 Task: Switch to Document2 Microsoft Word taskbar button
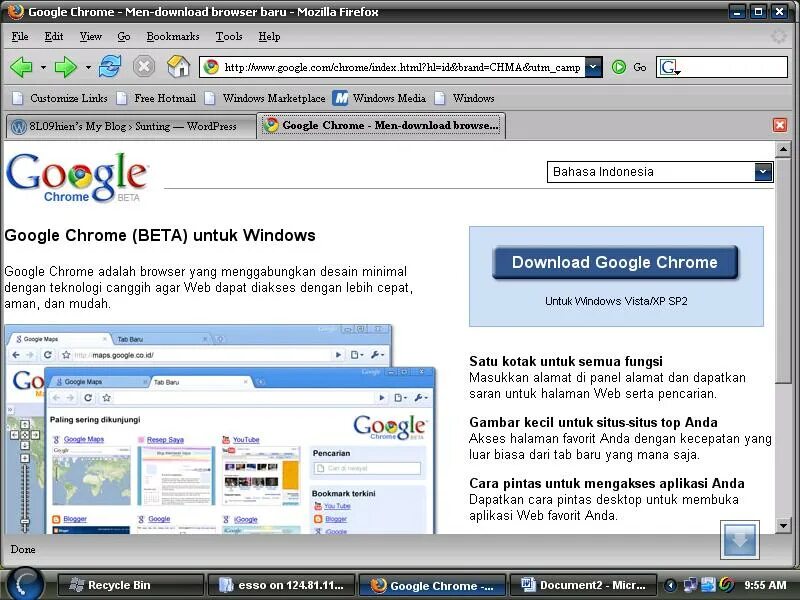582,585
